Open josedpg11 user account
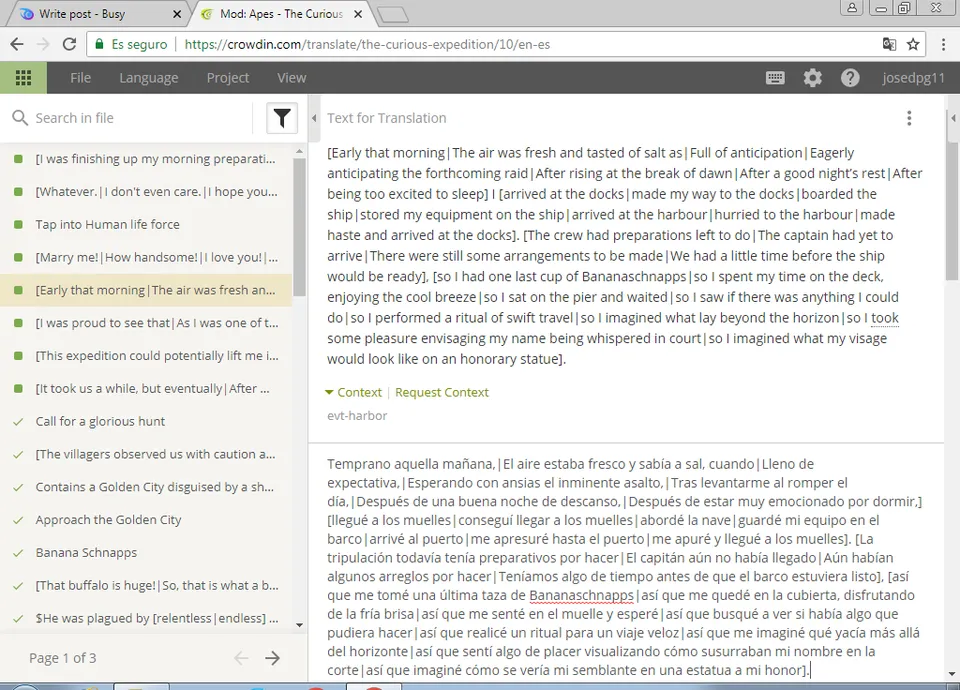 pos(913,78)
